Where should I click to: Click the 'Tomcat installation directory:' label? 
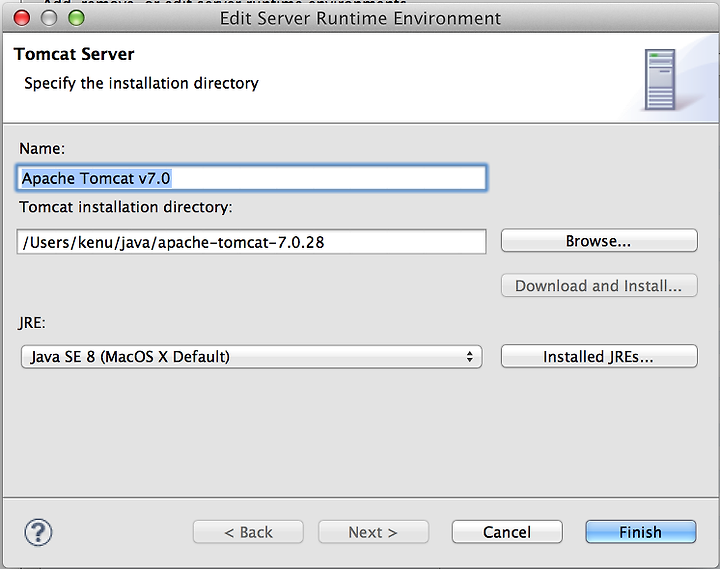pos(126,207)
